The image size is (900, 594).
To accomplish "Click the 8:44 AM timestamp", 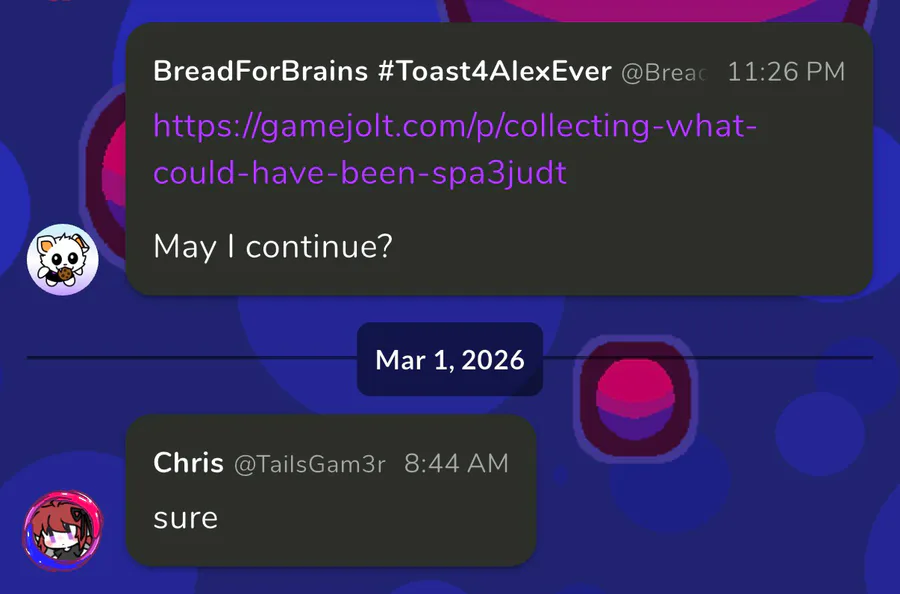I will click(x=456, y=464).
